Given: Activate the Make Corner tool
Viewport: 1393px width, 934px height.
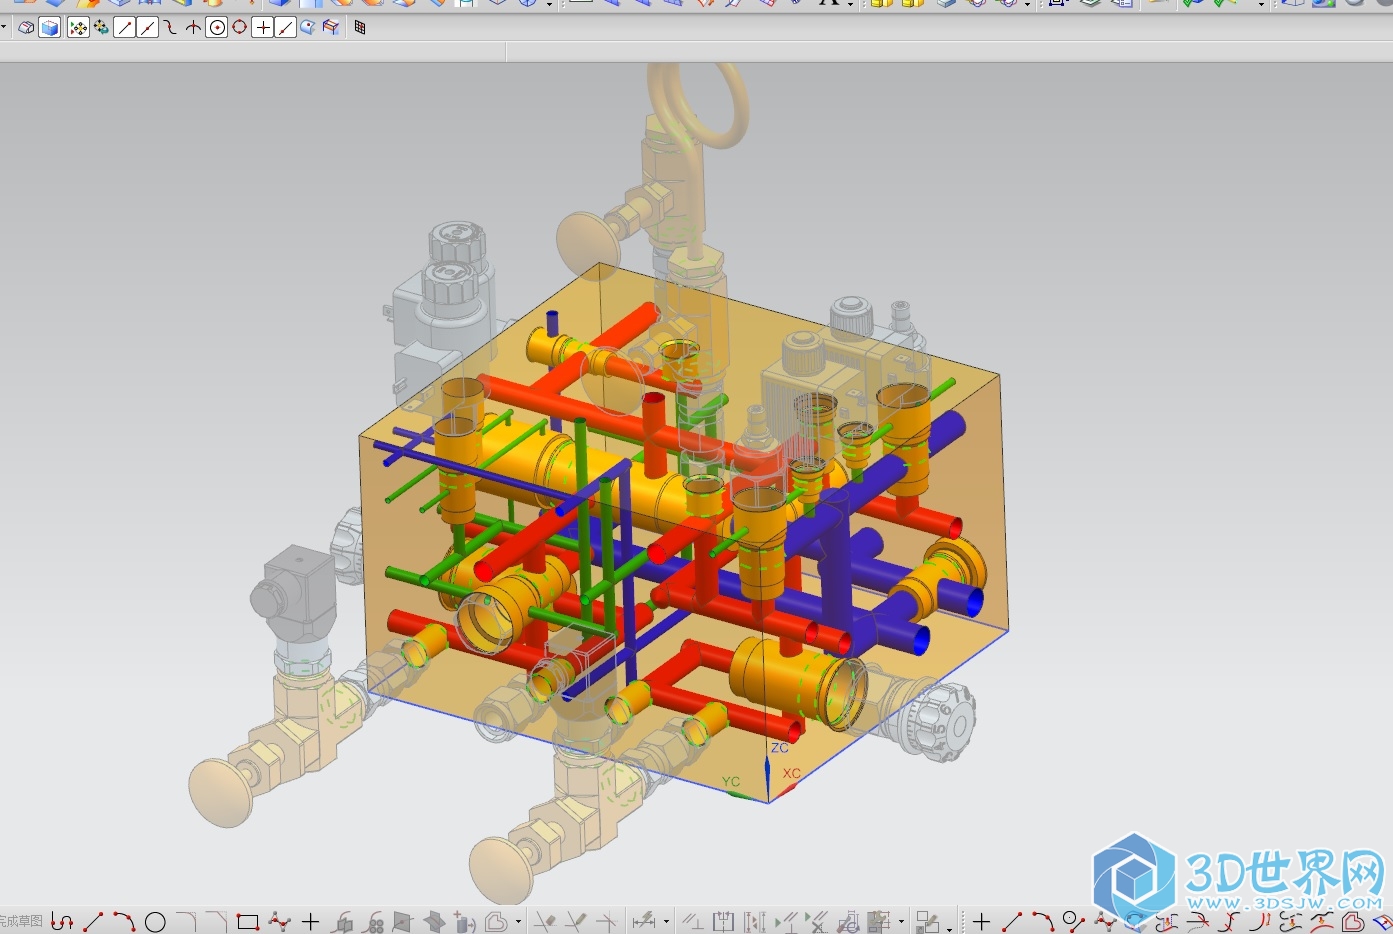Looking at the screenshot, I should coord(607,921).
